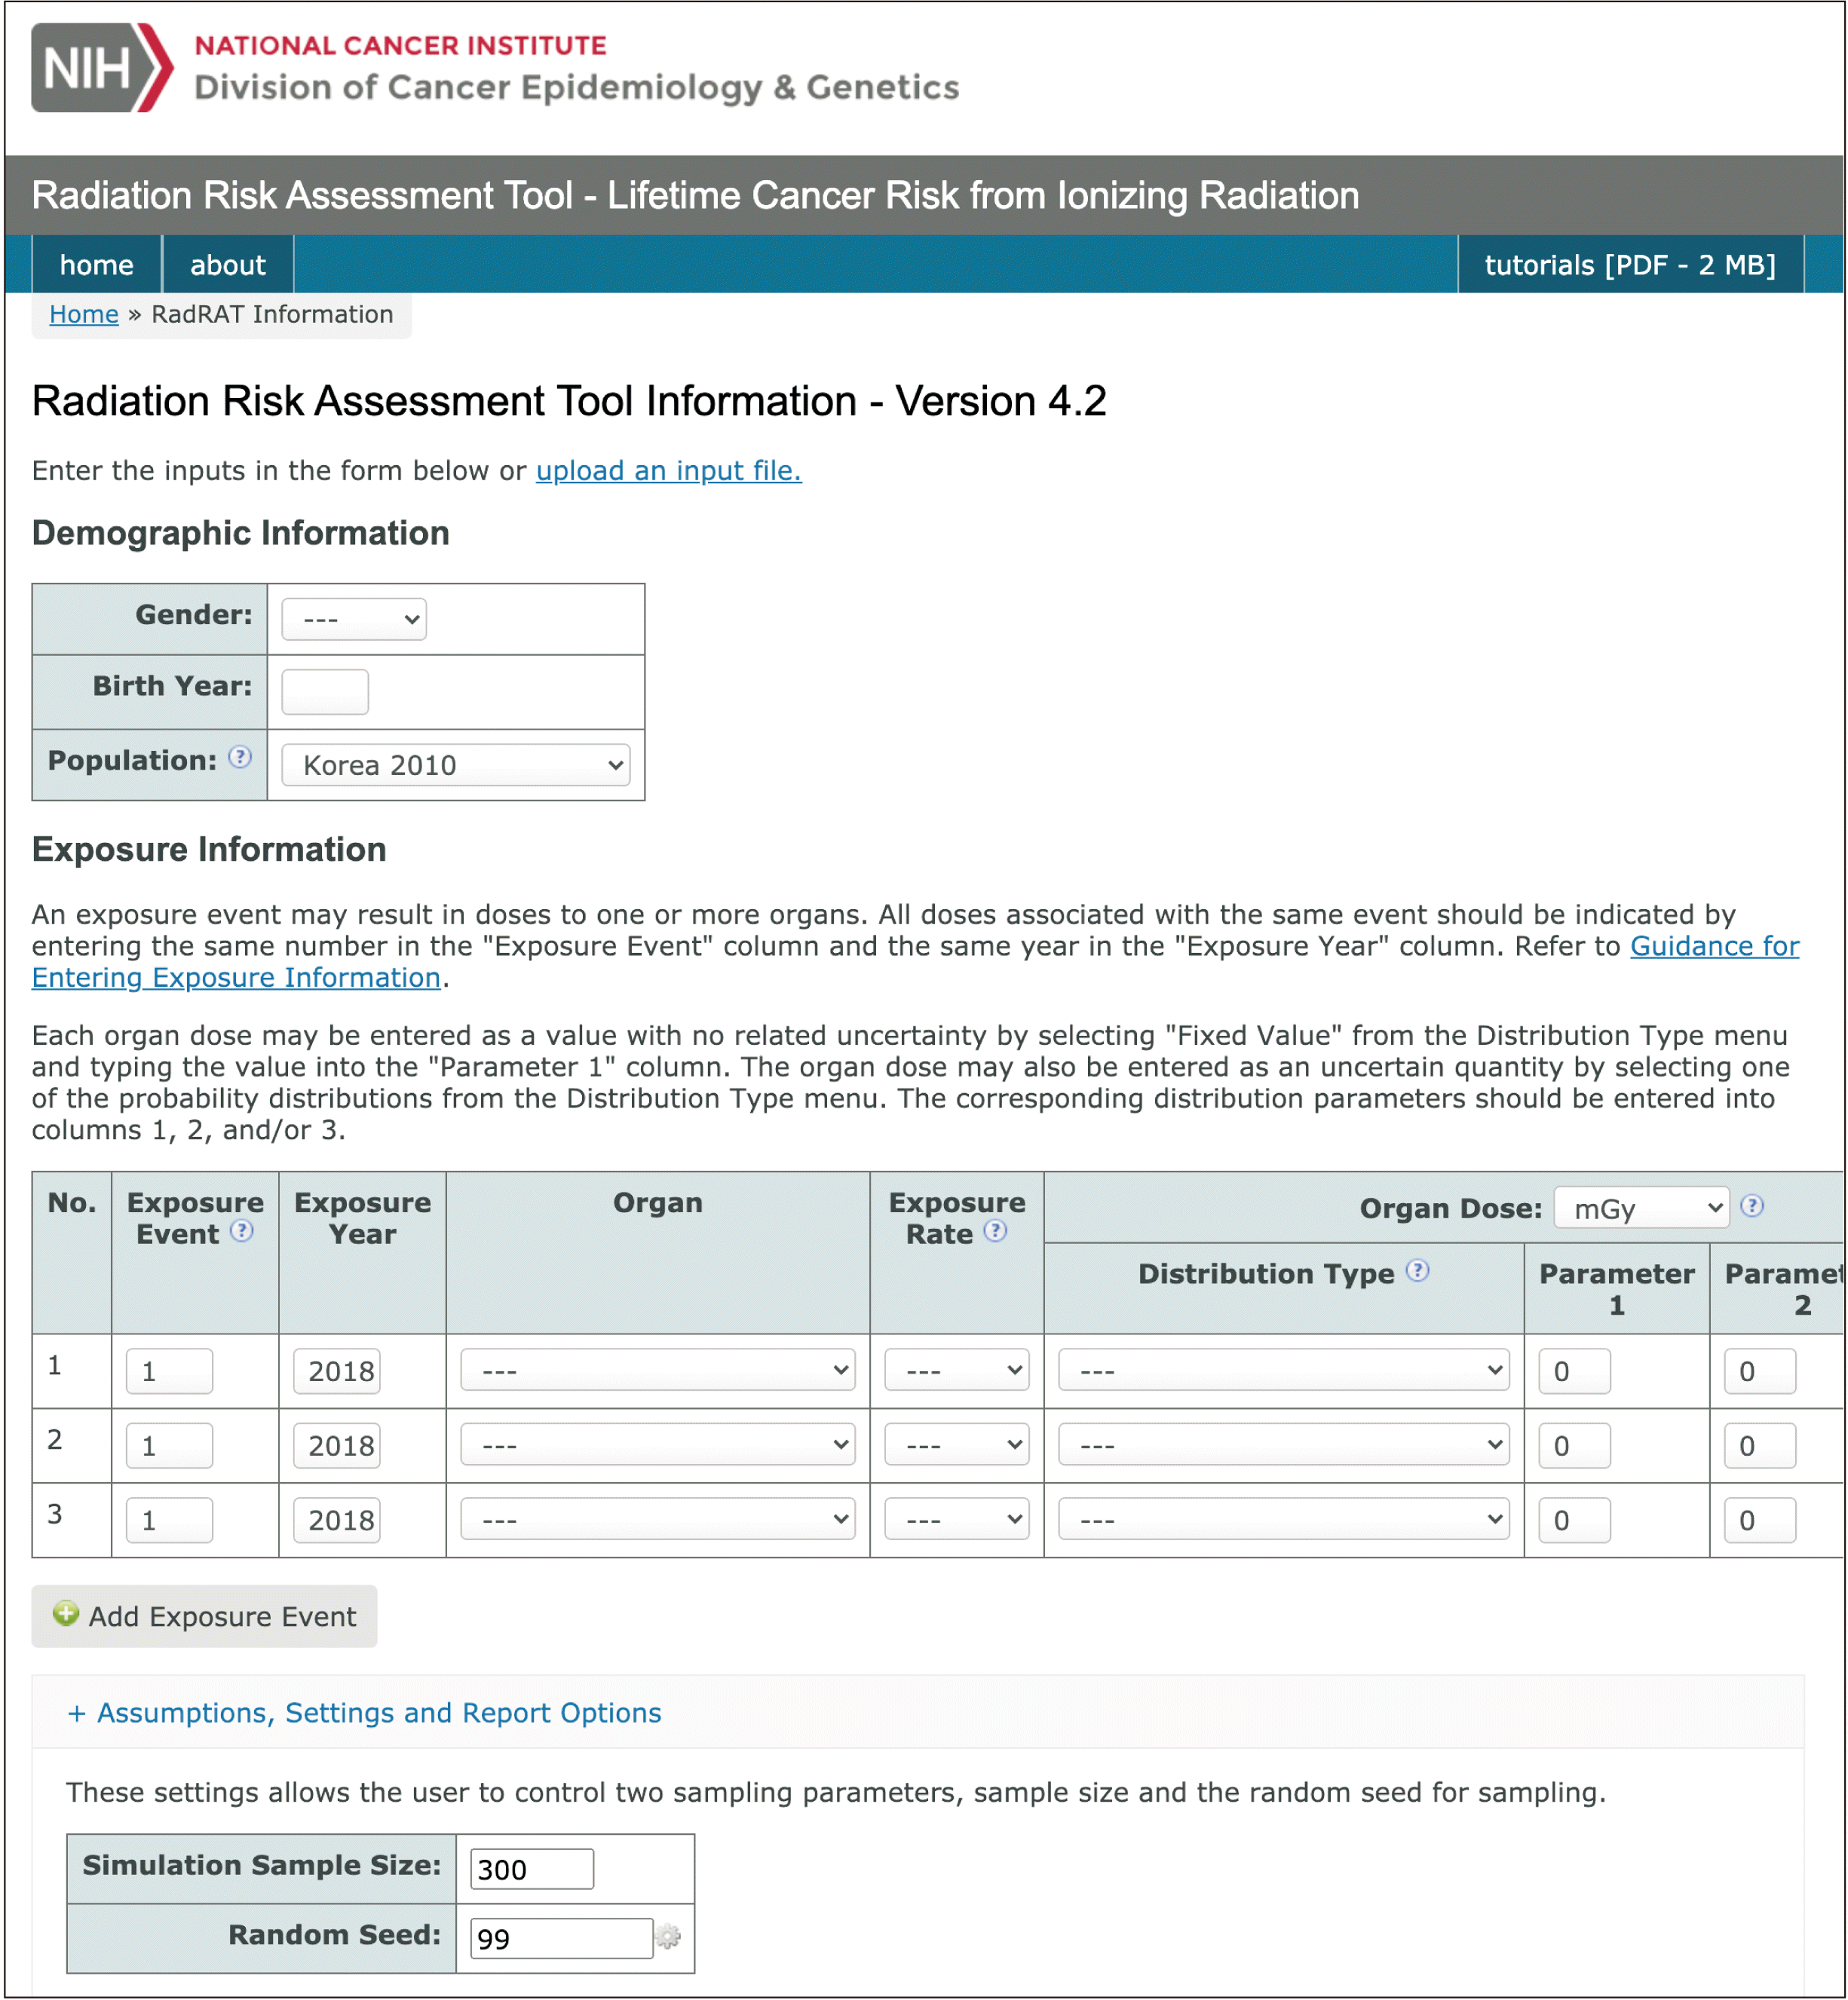Open the Organ dropdown in row 2

[x=658, y=1445]
